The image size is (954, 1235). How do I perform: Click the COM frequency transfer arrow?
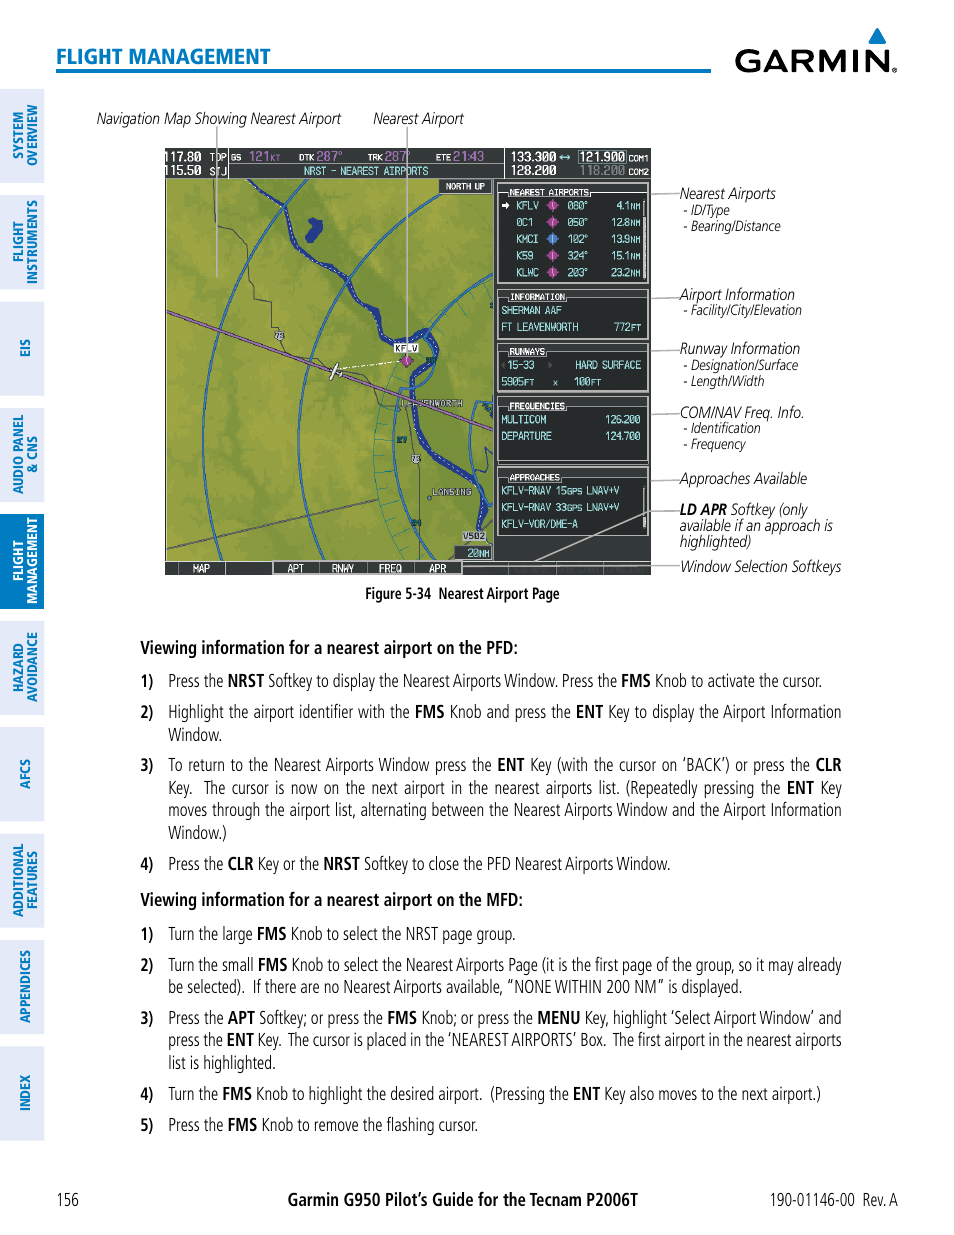point(565,157)
